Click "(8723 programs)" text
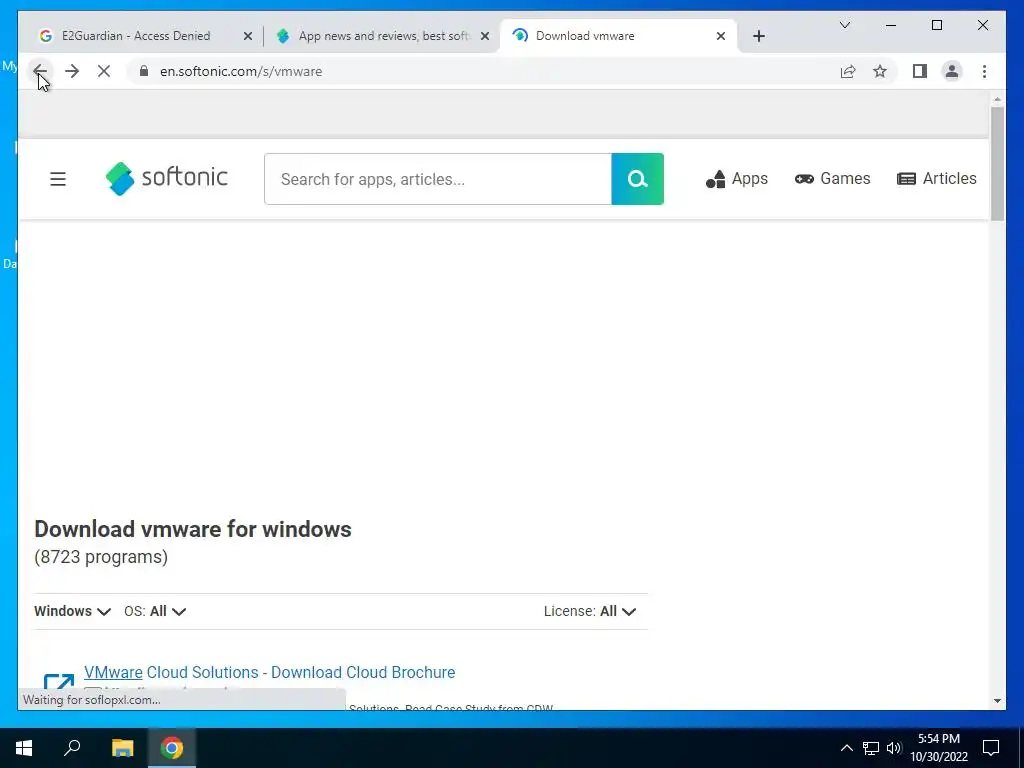1024x768 pixels. coord(101,557)
